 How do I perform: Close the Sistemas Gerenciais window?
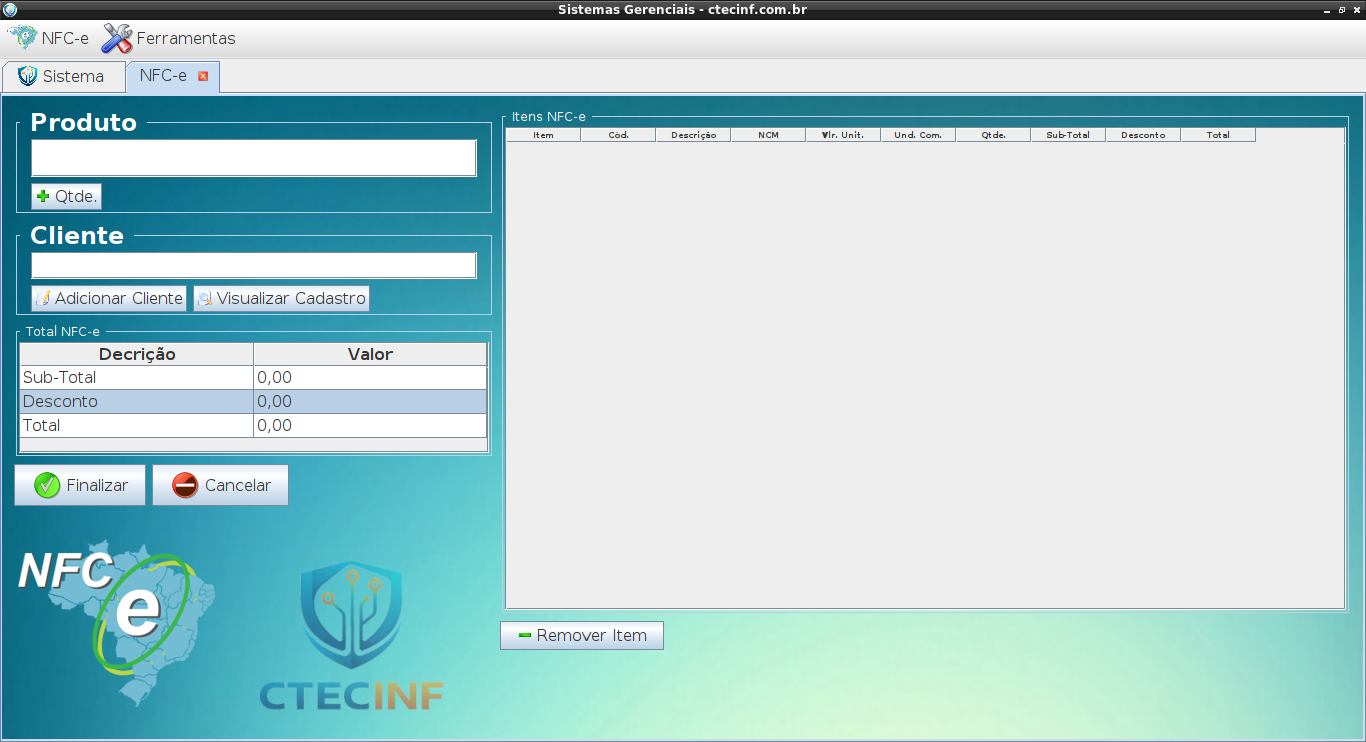[1356, 9]
